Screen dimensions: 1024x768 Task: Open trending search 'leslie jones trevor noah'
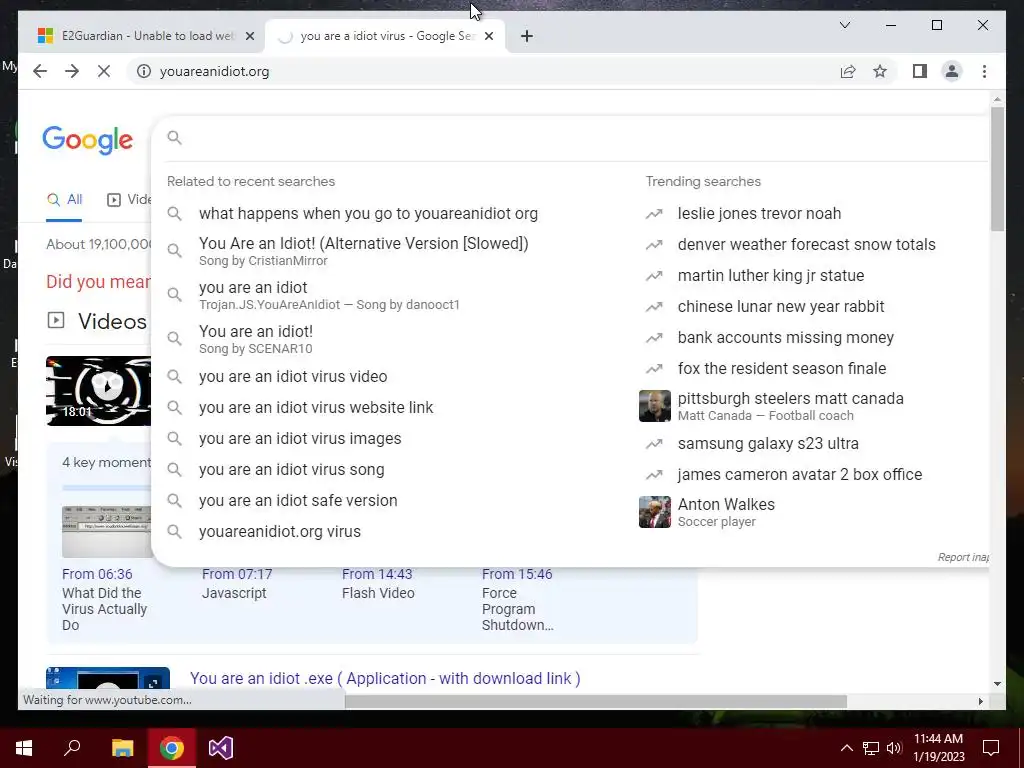[759, 214]
